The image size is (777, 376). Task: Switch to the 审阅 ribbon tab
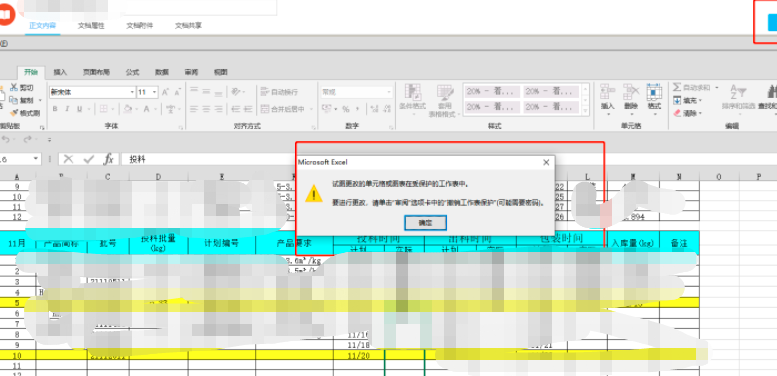(191, 72)
